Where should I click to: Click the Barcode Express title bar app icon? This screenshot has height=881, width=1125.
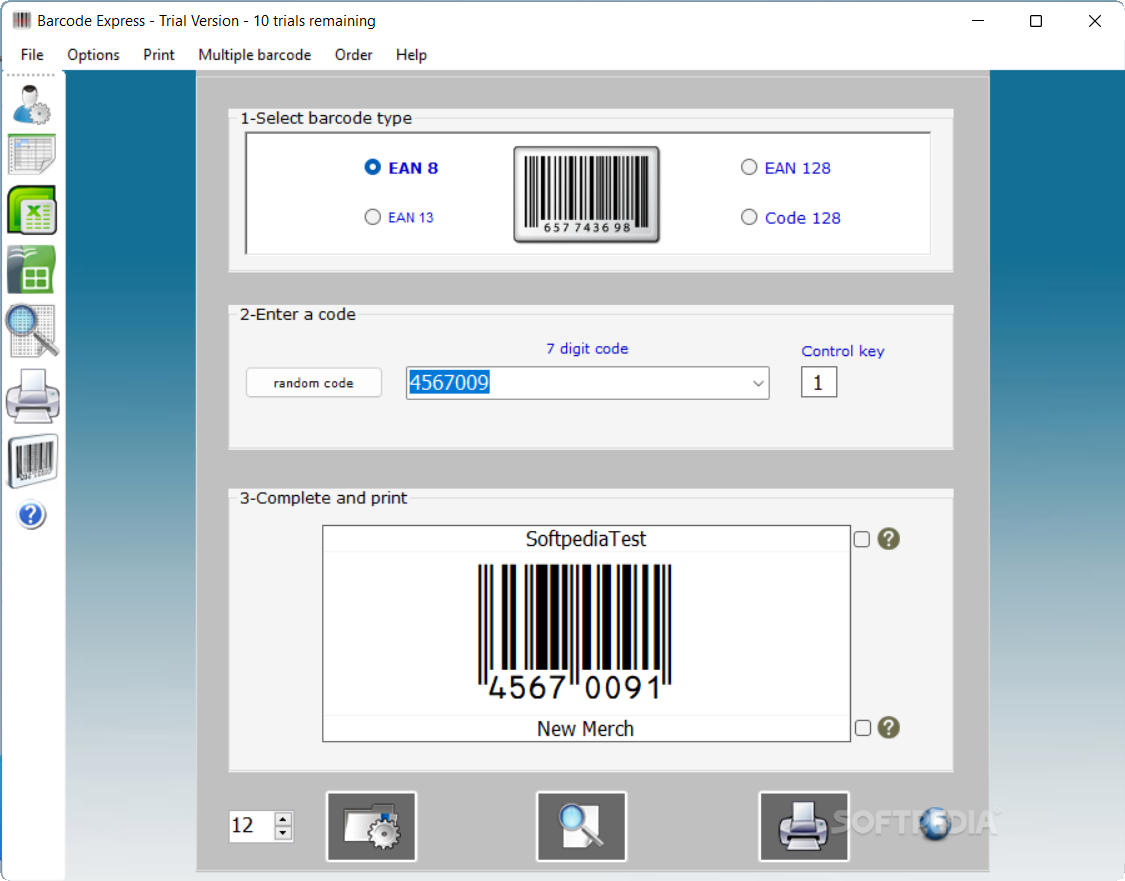(x=22, y=21)
